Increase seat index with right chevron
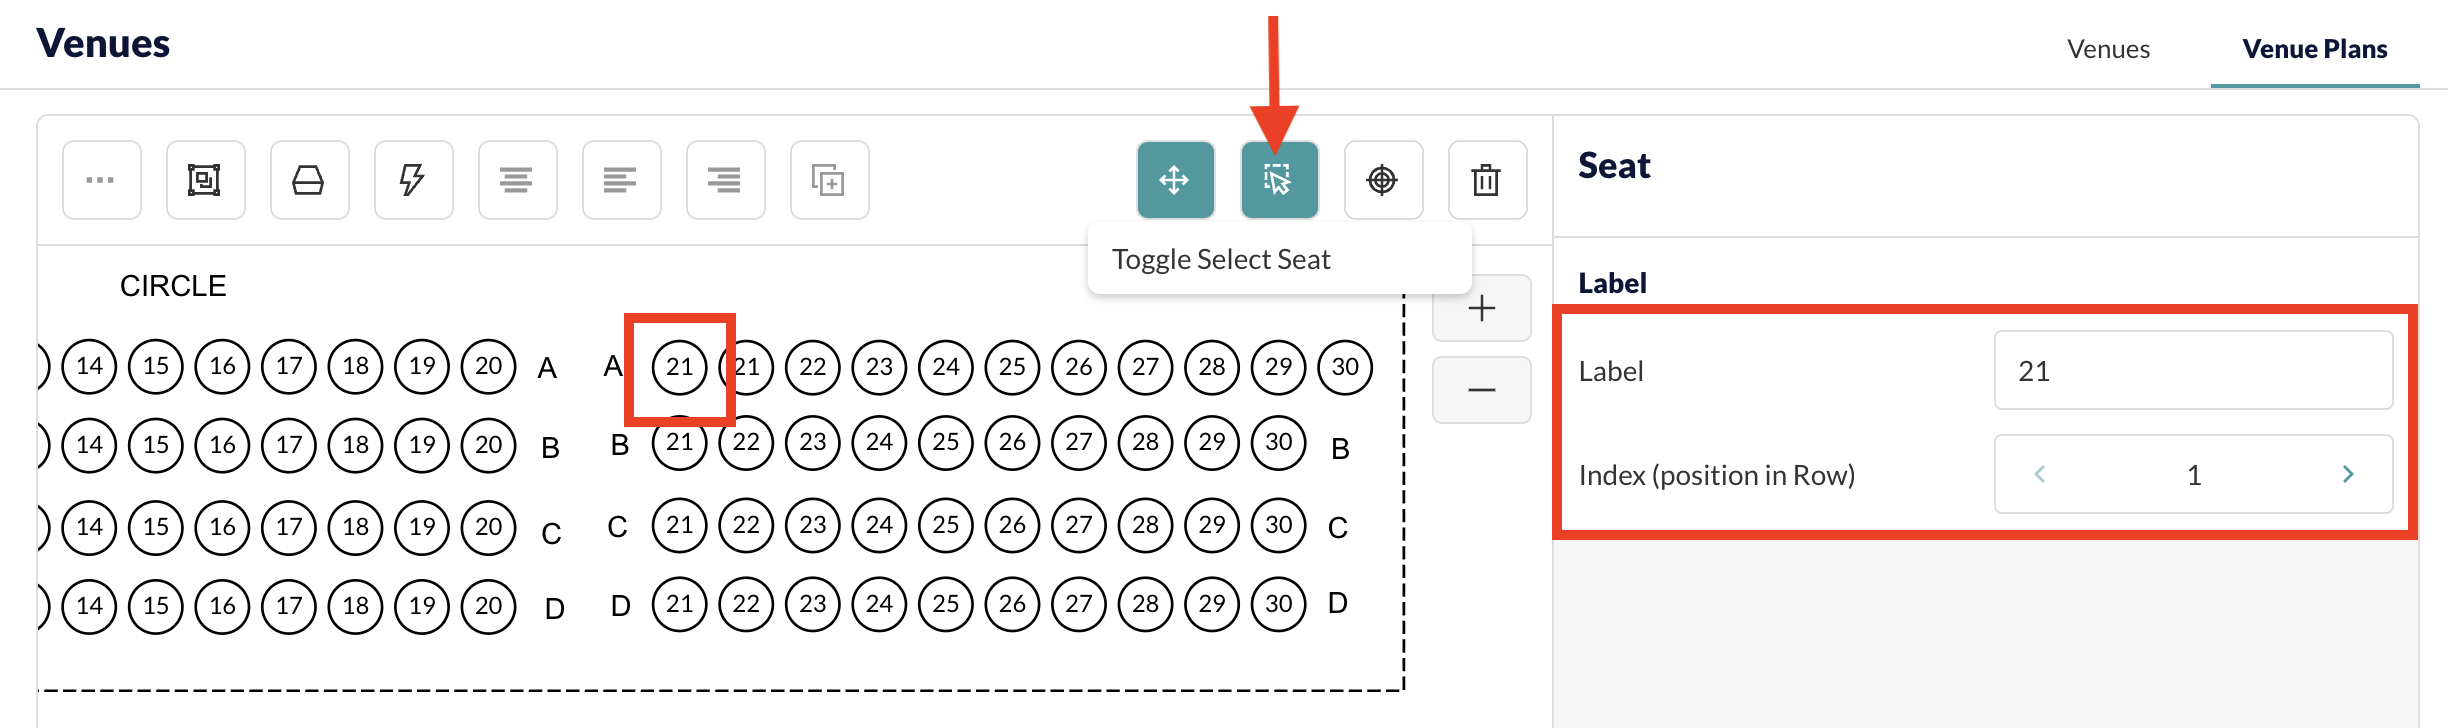 2348,474
